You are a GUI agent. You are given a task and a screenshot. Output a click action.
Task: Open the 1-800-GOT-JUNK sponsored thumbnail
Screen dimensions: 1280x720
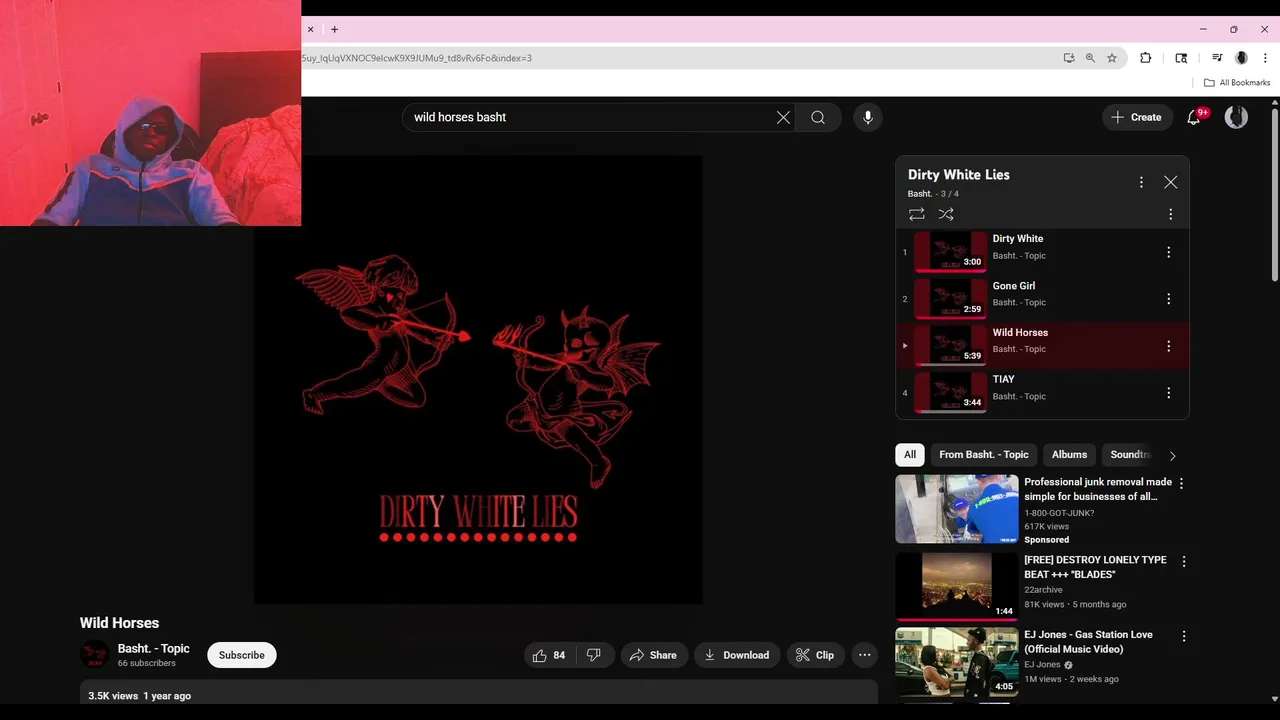[957, 509]
